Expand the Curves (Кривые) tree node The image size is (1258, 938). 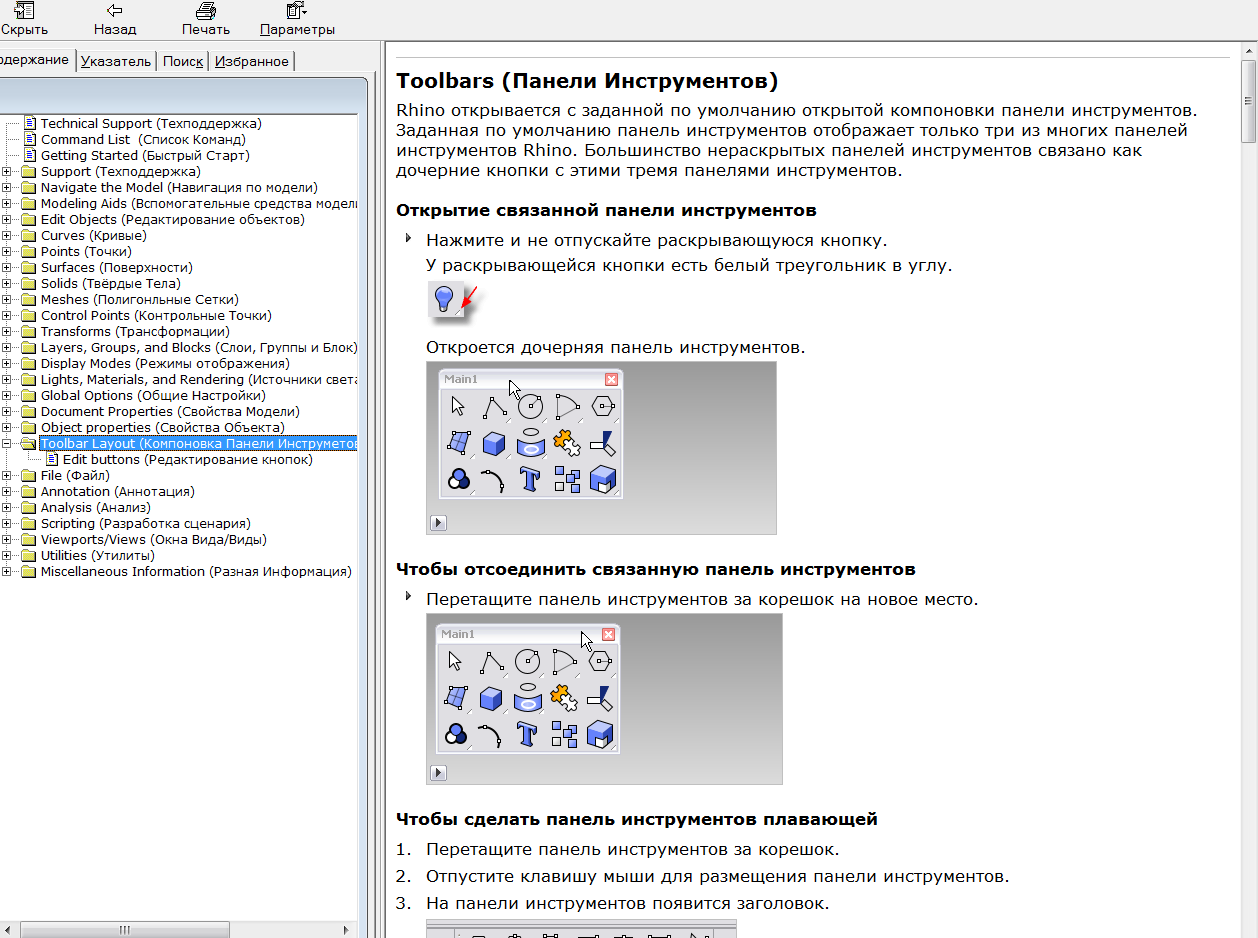click(7, 235)
